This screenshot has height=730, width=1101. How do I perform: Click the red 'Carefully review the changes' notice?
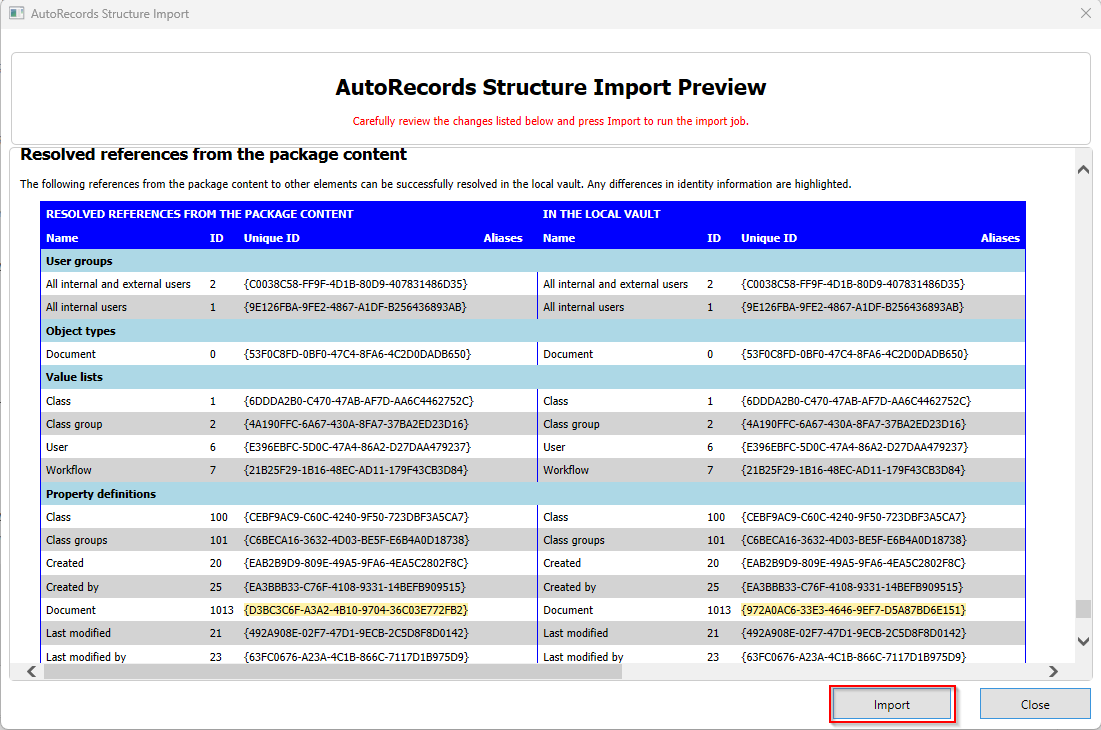[x=550, y=121]
